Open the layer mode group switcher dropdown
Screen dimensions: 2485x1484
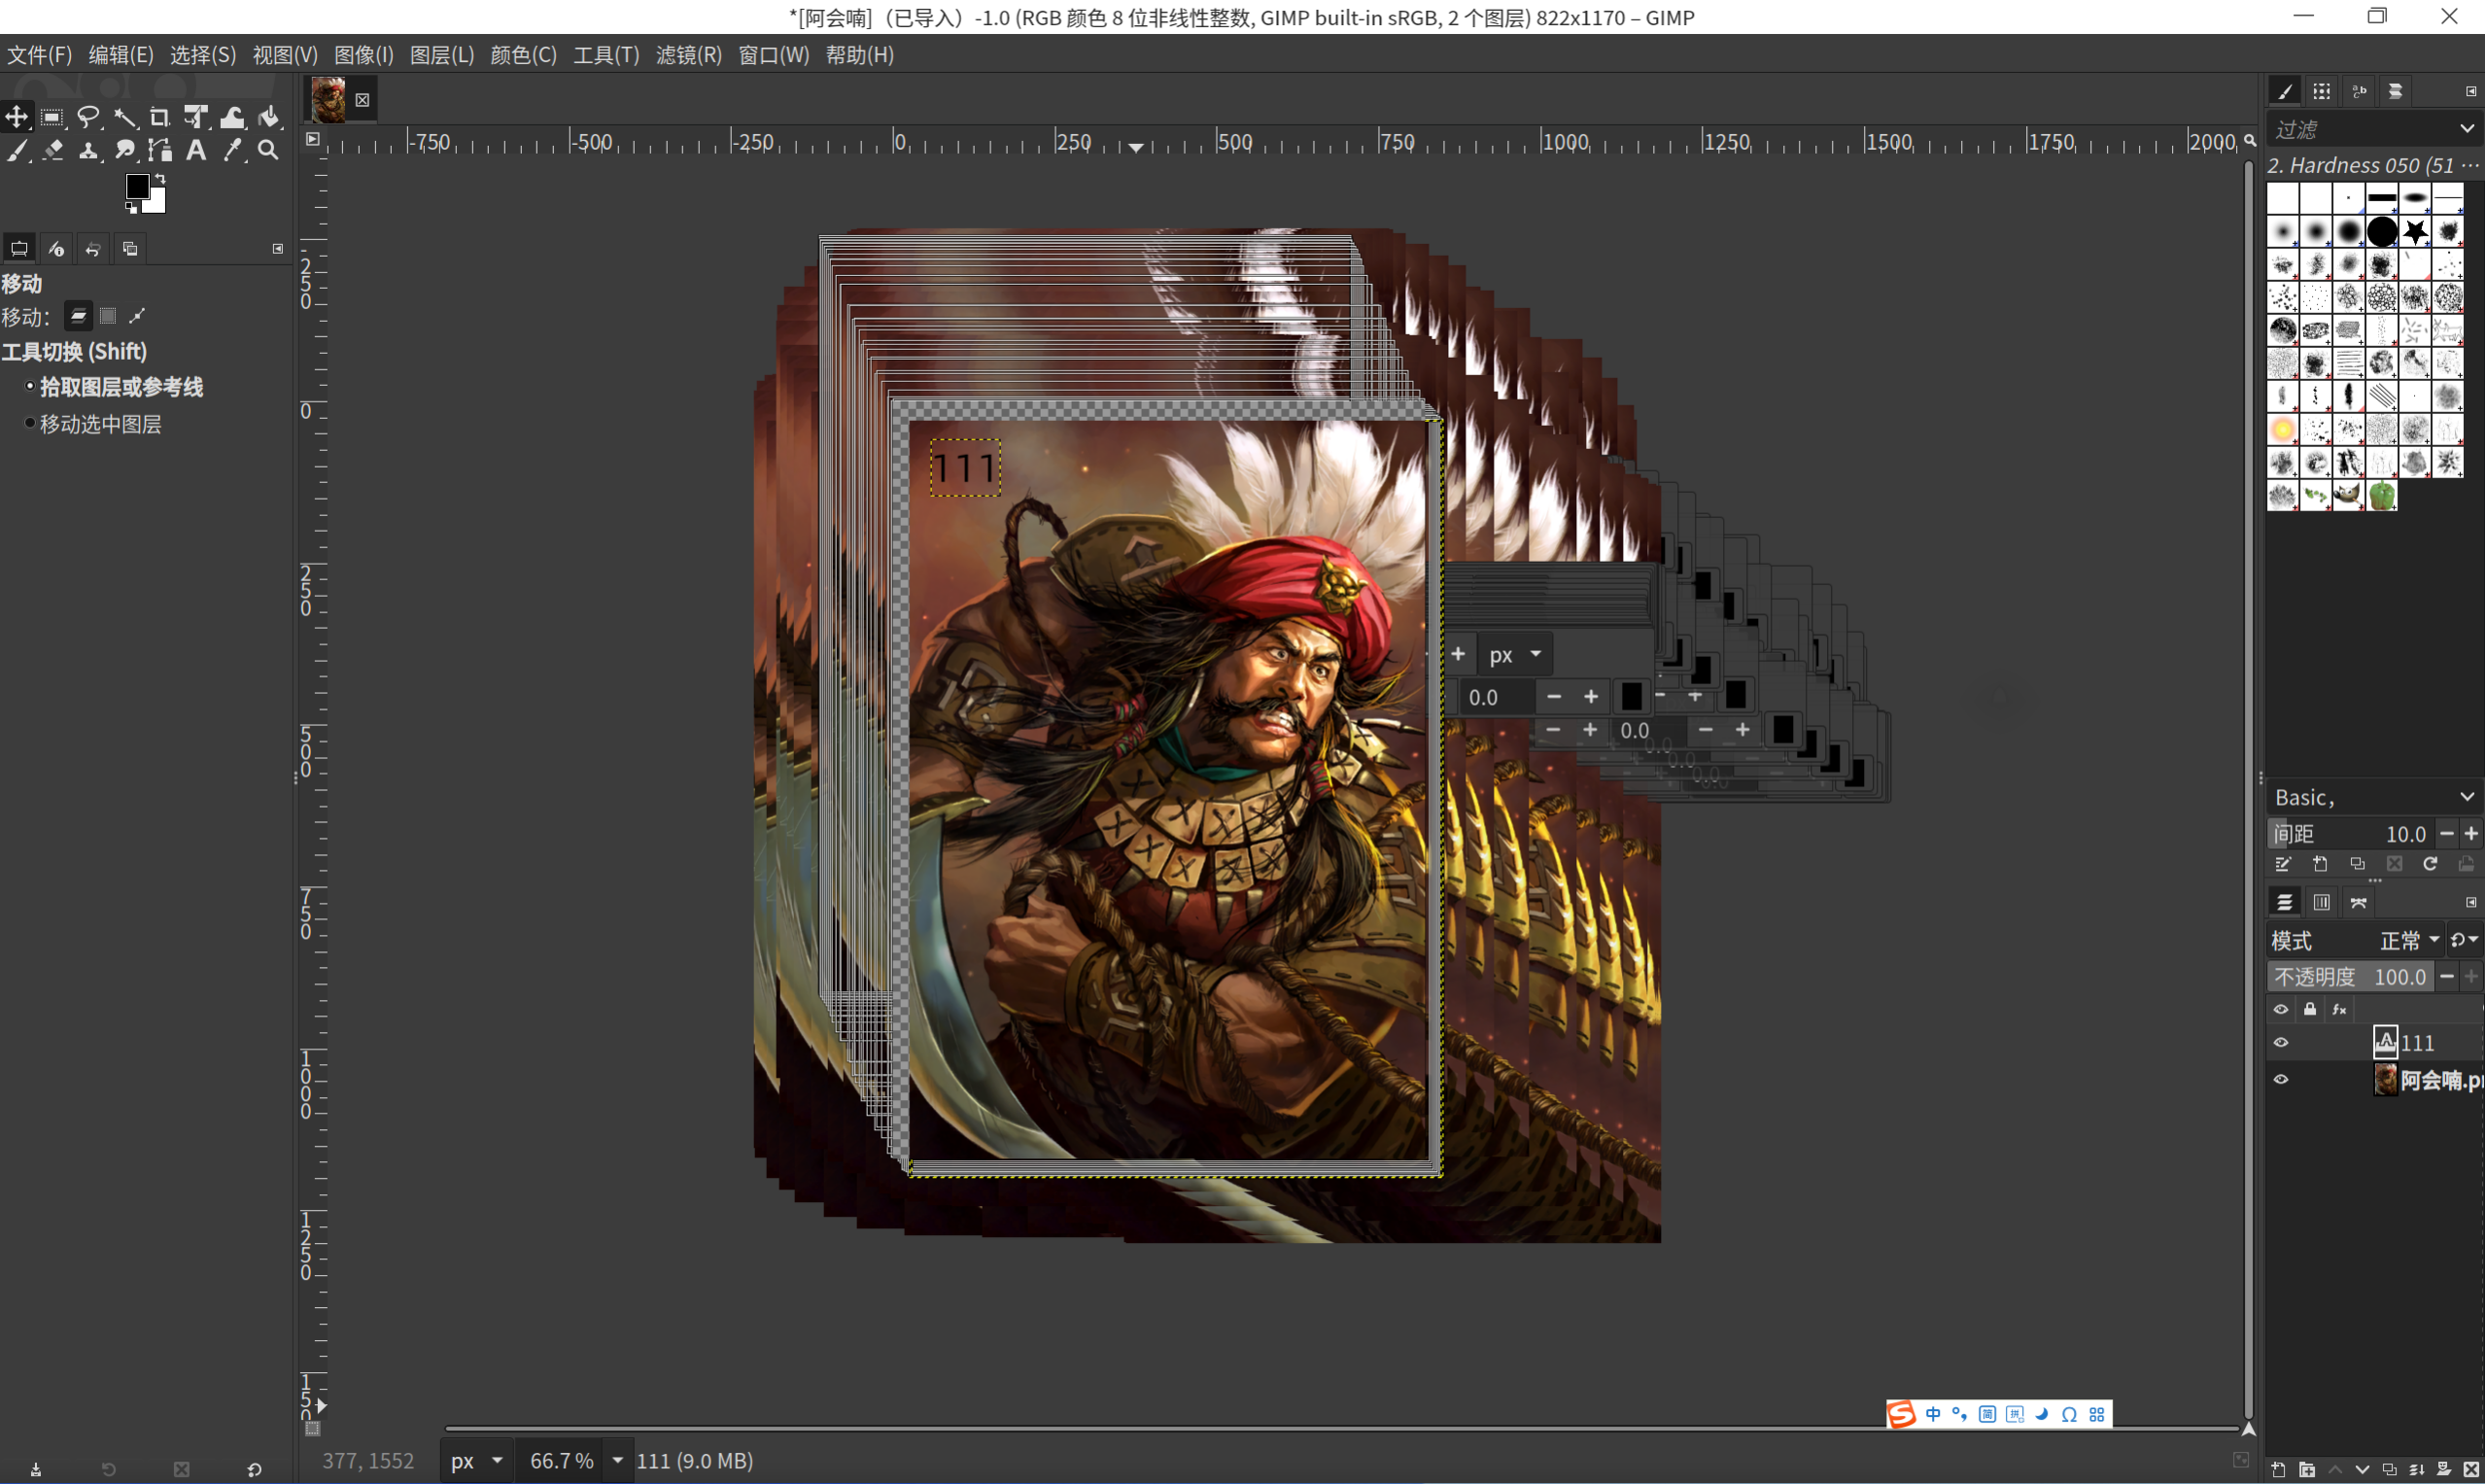2465,940
